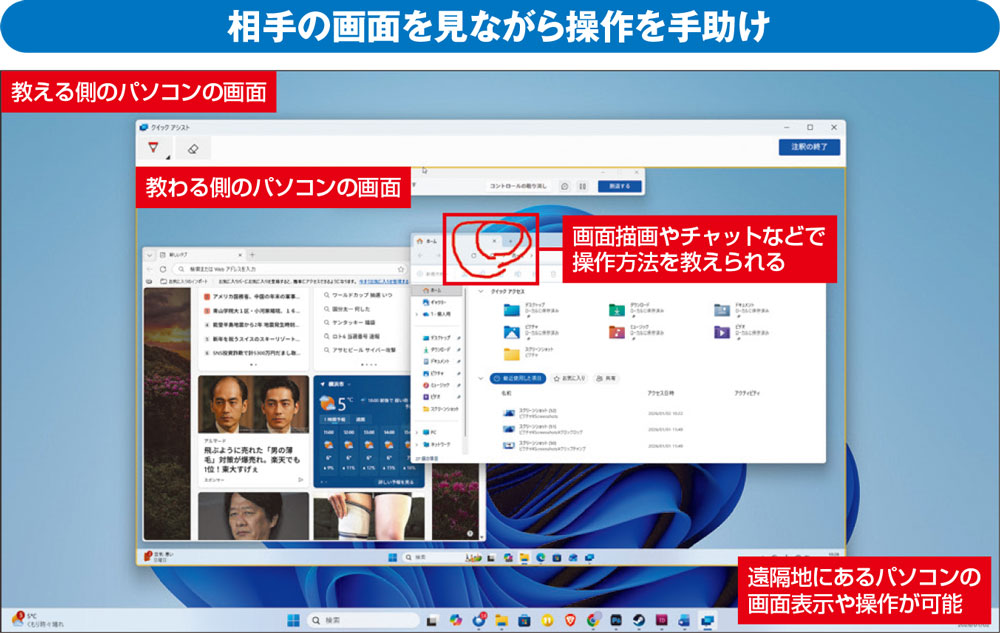Open a new tab in Edge browser
The image size is (1000, 633).
click(252, 255)
